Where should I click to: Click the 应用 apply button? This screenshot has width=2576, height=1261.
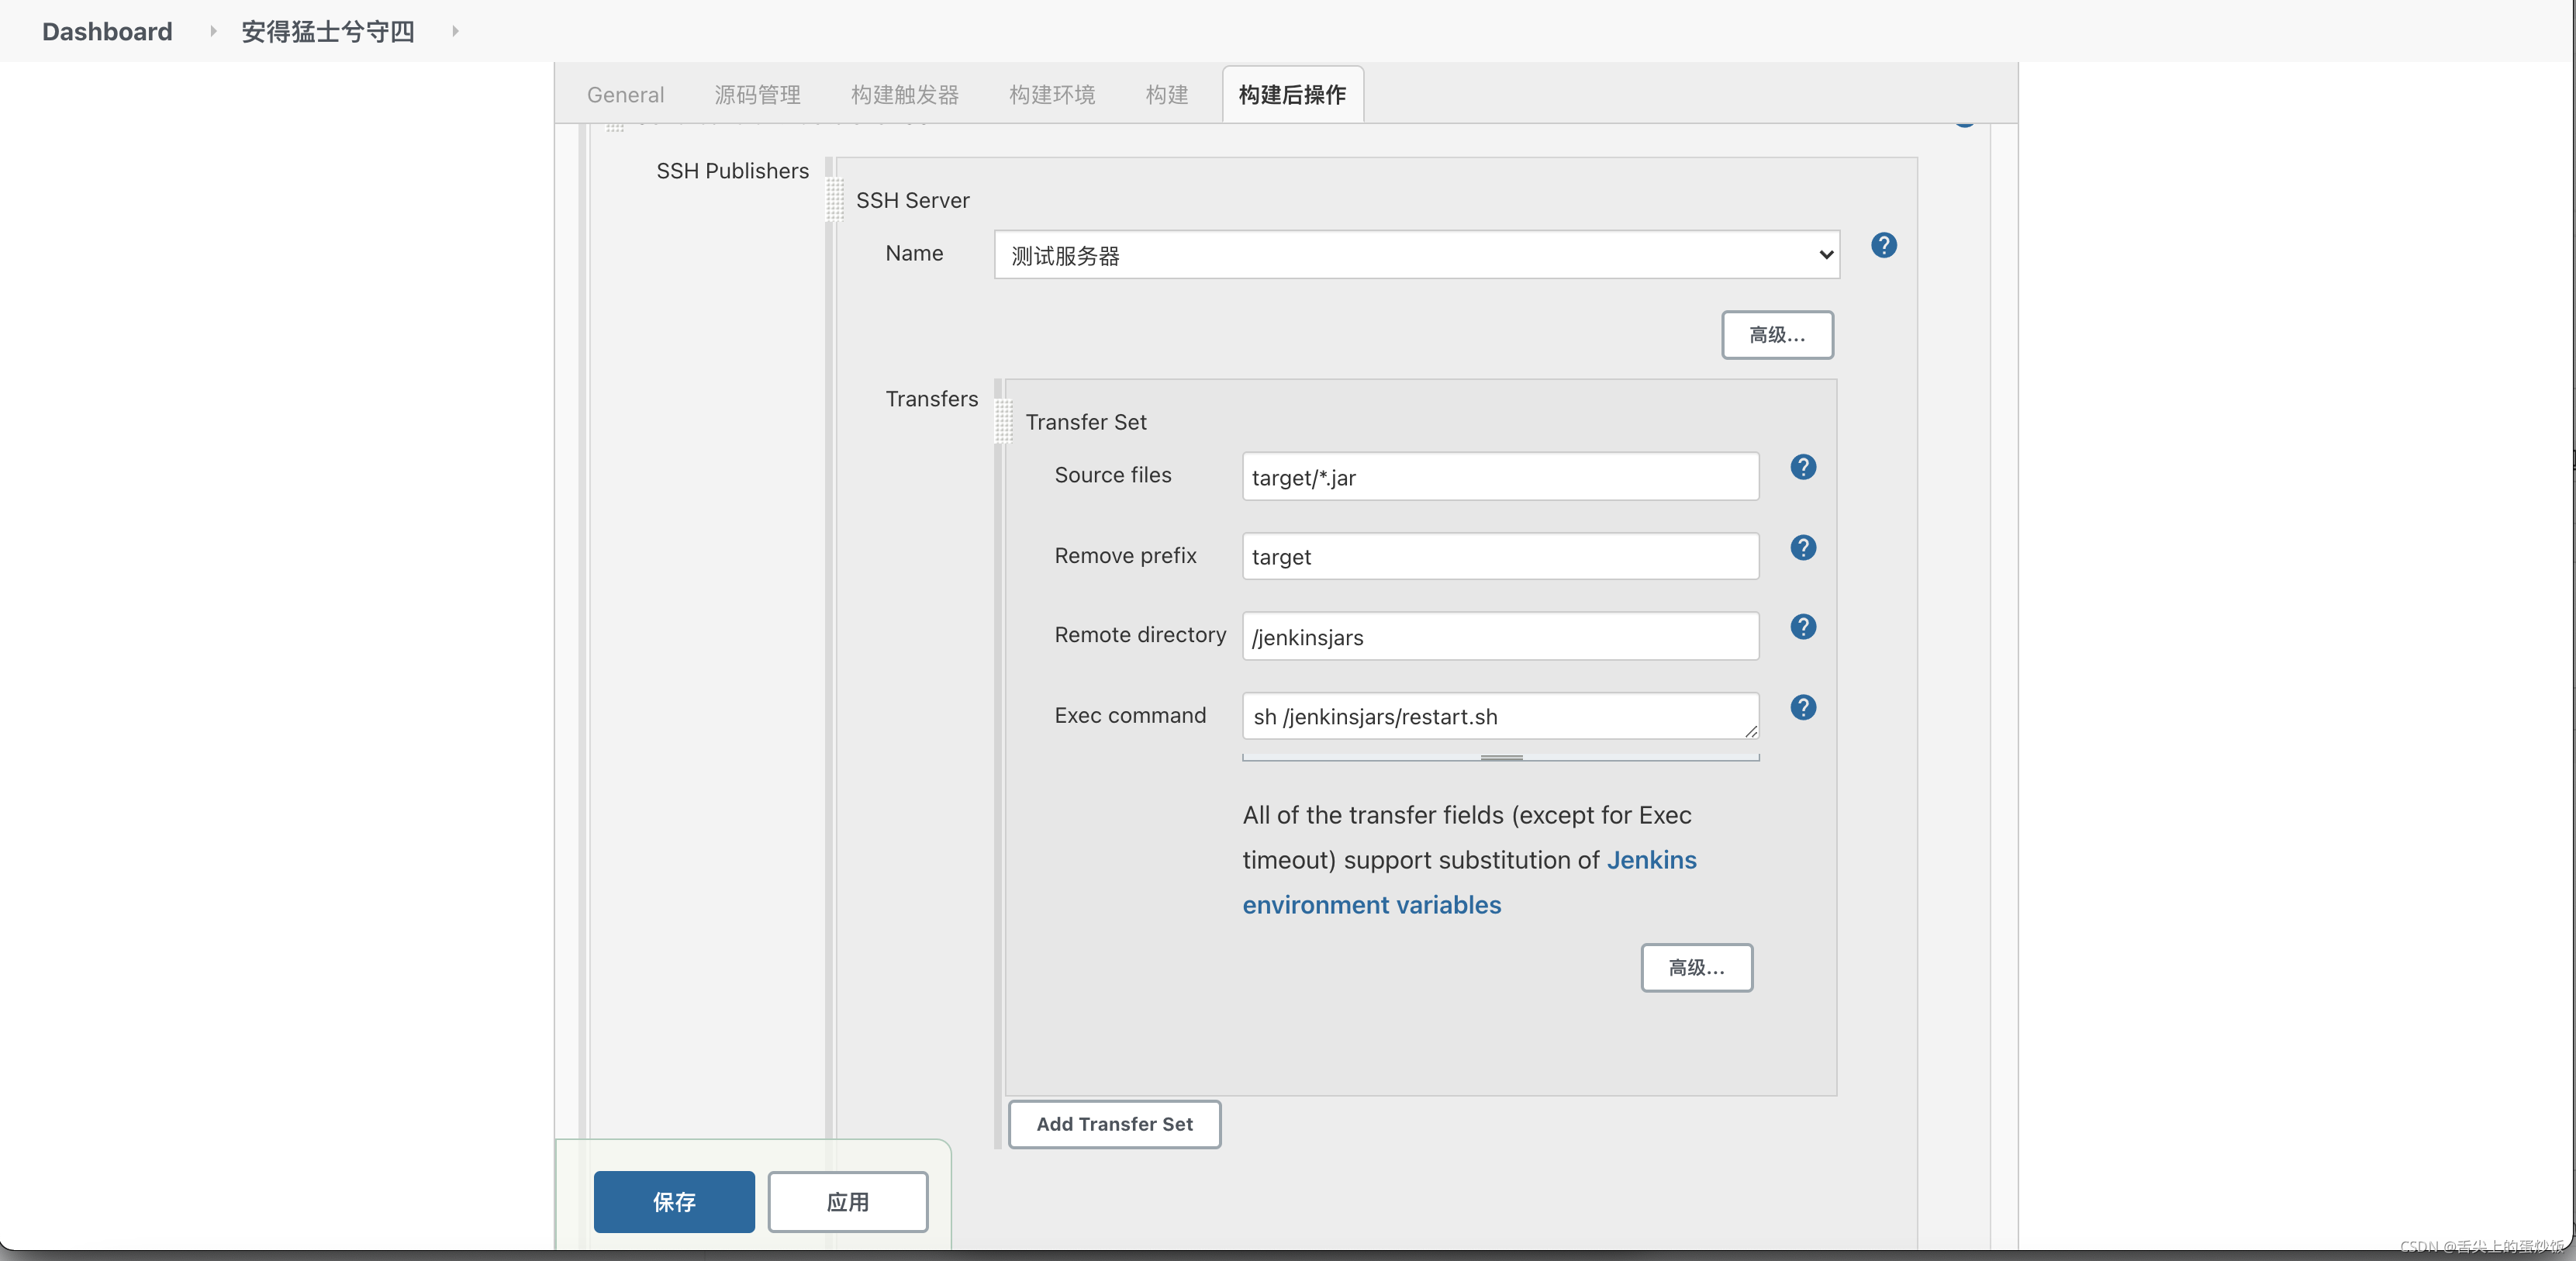click(x=847, y=1202)
